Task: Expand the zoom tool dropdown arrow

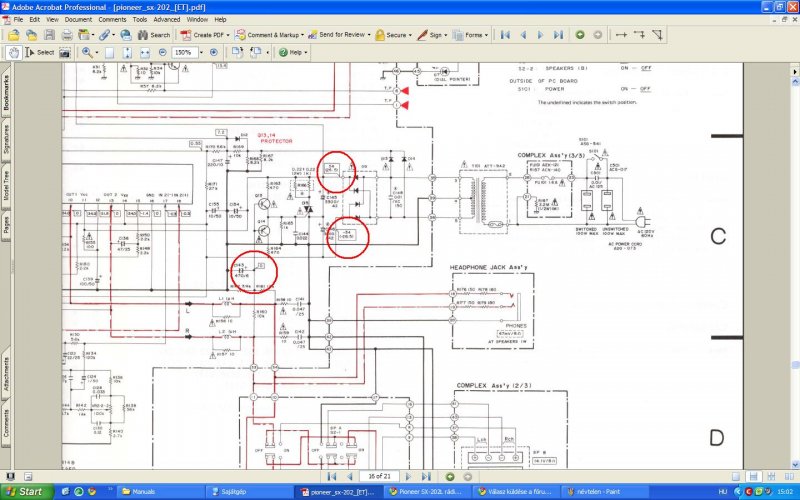Action: [x=97, y=53]
